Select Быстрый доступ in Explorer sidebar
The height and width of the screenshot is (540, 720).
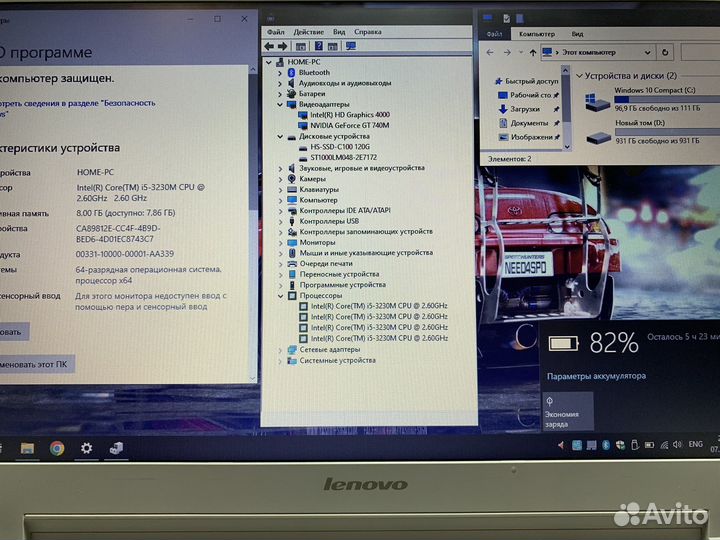pos(526,81)
